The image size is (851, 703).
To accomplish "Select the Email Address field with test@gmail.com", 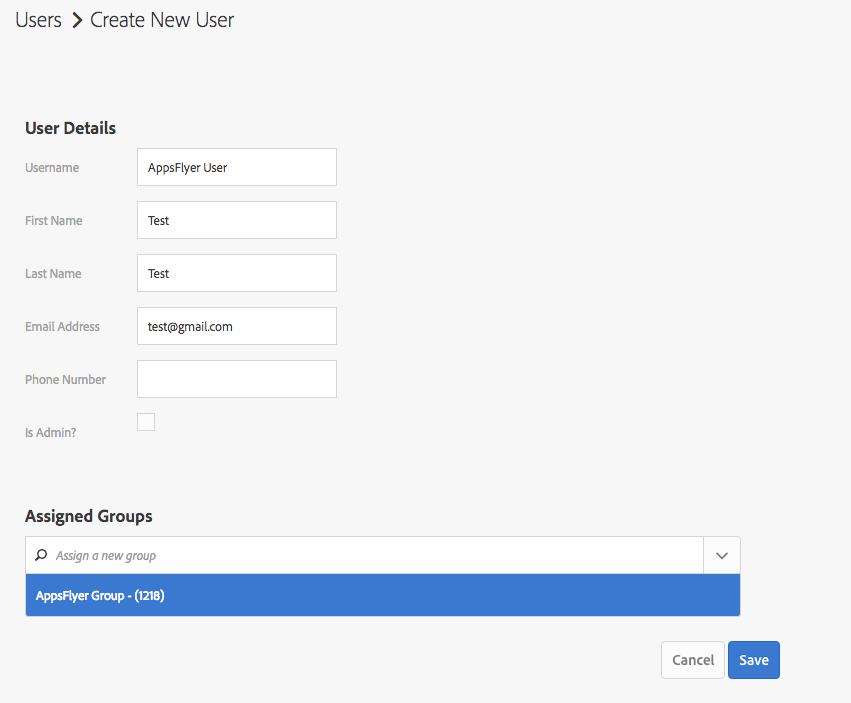I will 236,326.
